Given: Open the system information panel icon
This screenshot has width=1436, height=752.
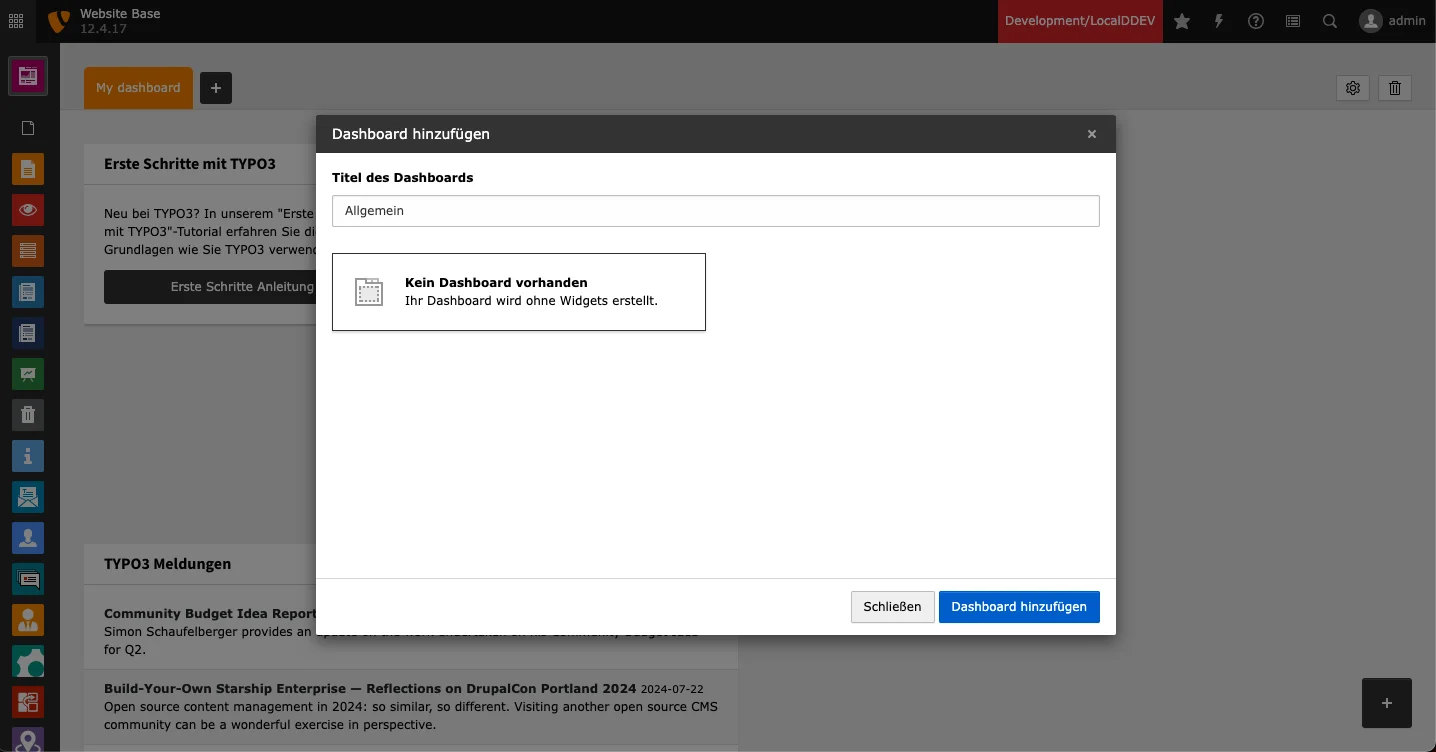Looking at the screenshot, I should click(1293, 21).
